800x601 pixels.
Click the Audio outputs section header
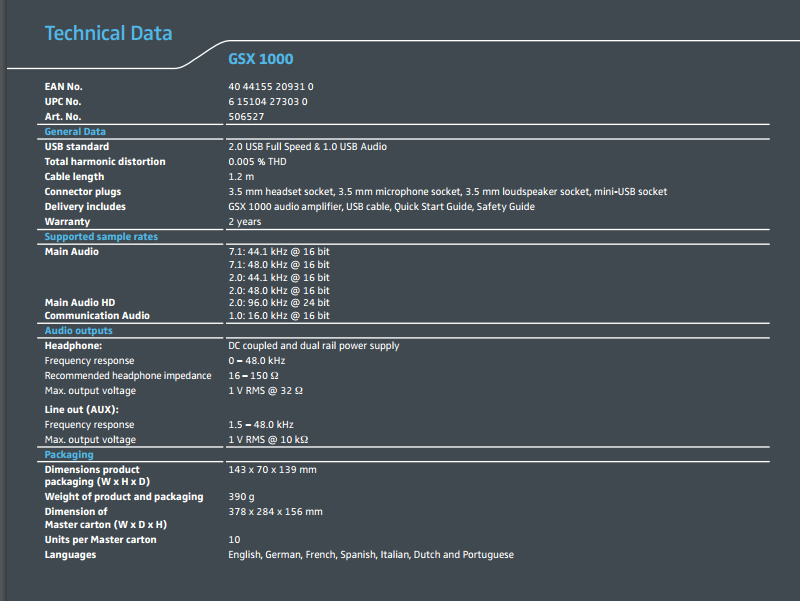(79, 331)
